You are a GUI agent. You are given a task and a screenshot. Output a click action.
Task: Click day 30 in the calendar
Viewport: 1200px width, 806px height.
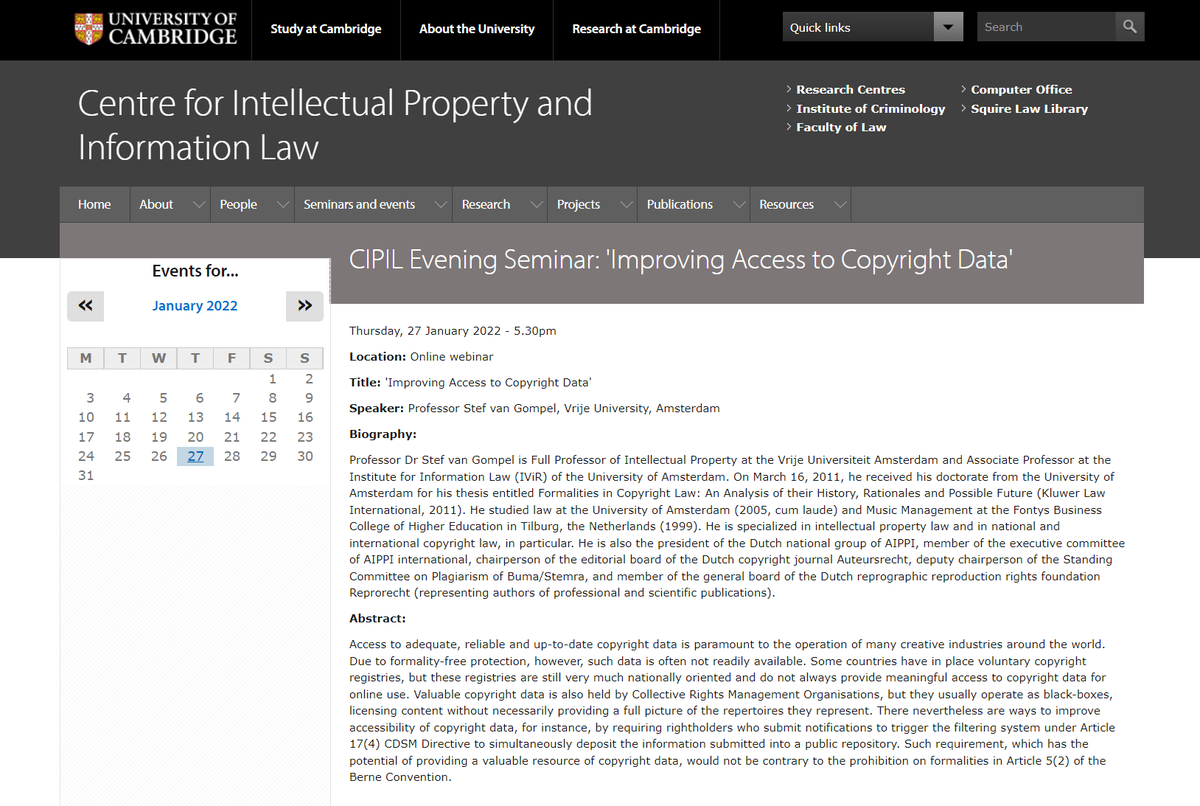click(x=305, y=456)
